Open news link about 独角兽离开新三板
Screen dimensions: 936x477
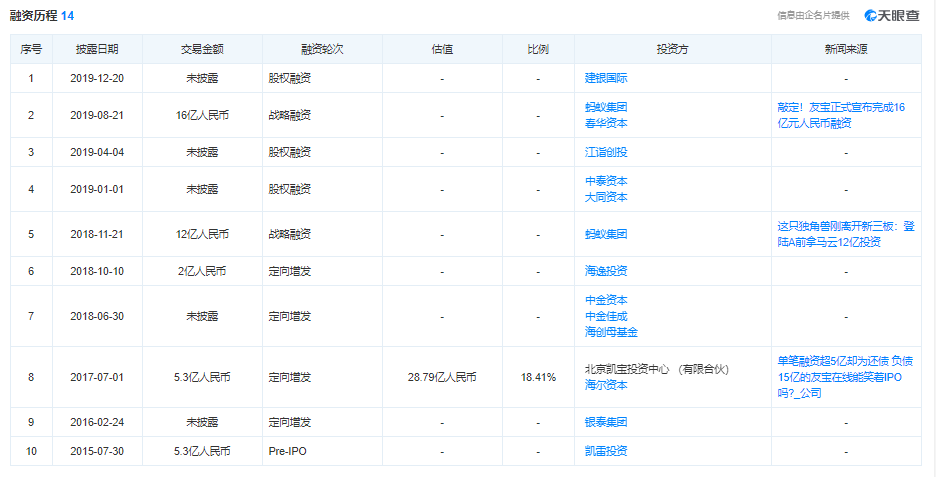845,234
